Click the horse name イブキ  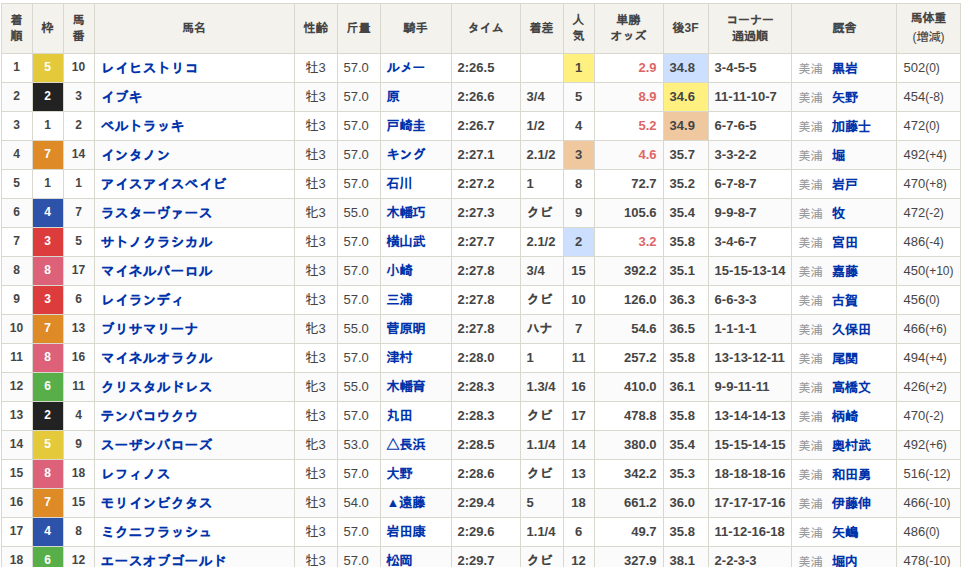[x=122, y=97]
